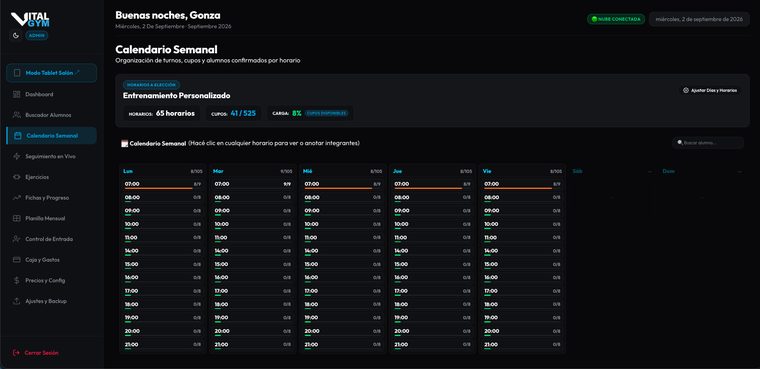This screenshot has height=369, width=760.
Task: Open Tuesday 07:00 full slot 9/9
Action: point(253,185)
